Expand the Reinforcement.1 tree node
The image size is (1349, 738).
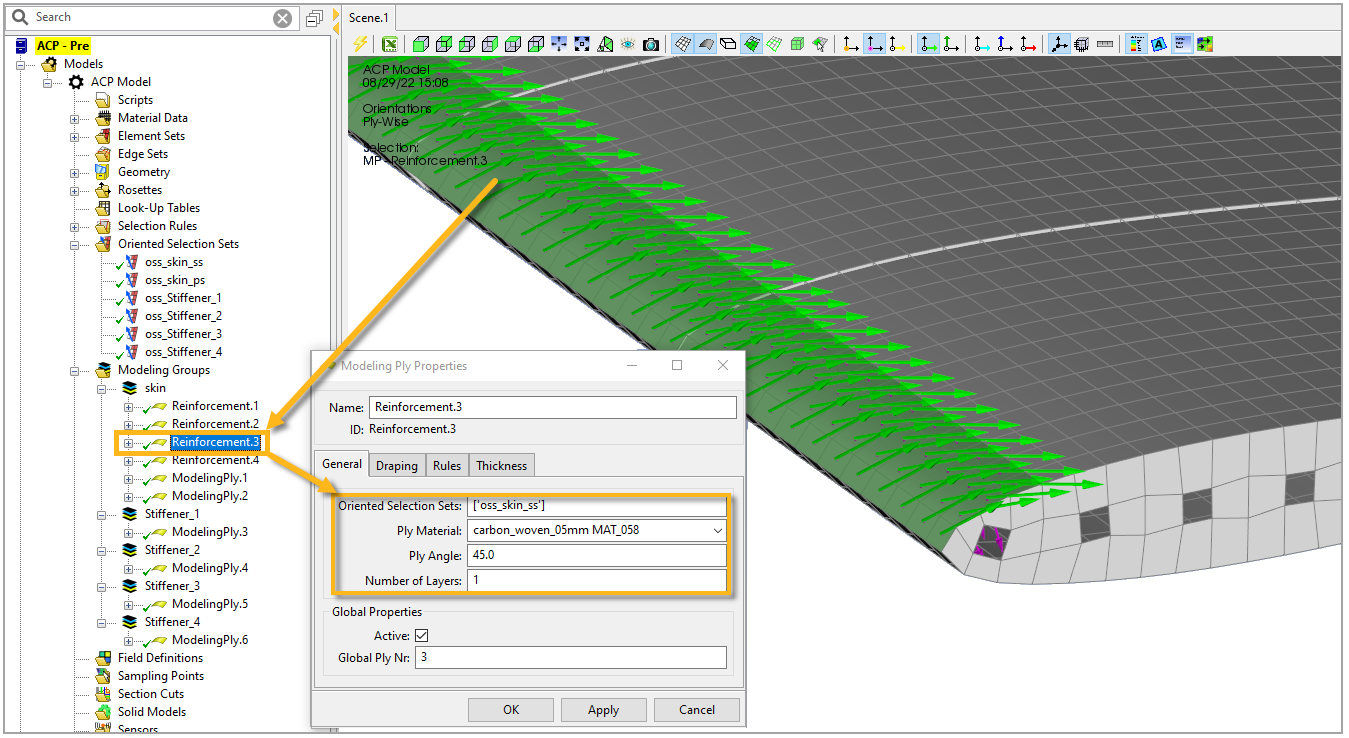pos(128,406)
